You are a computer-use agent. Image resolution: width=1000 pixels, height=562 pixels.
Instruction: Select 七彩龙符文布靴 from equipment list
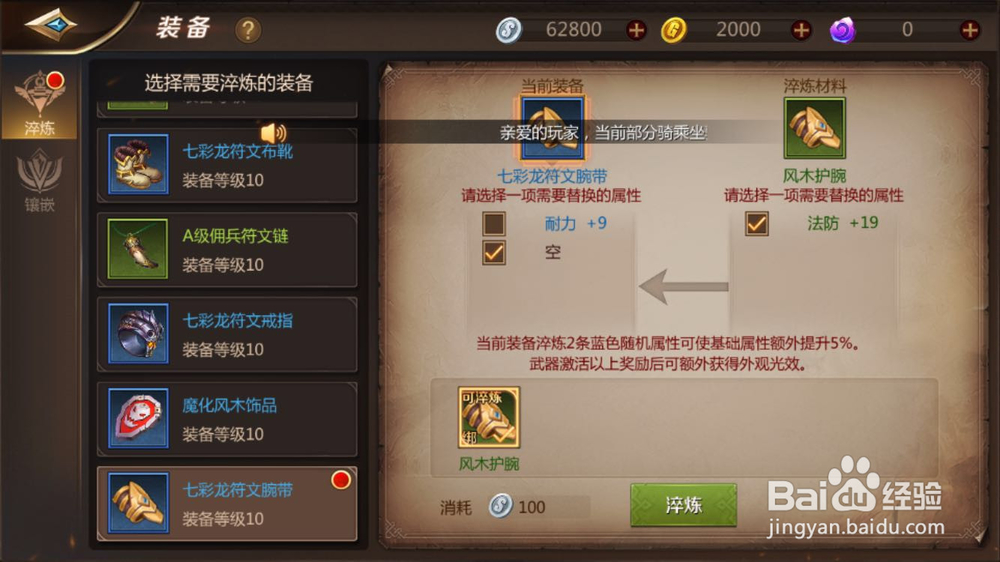[x=227, y=165]
